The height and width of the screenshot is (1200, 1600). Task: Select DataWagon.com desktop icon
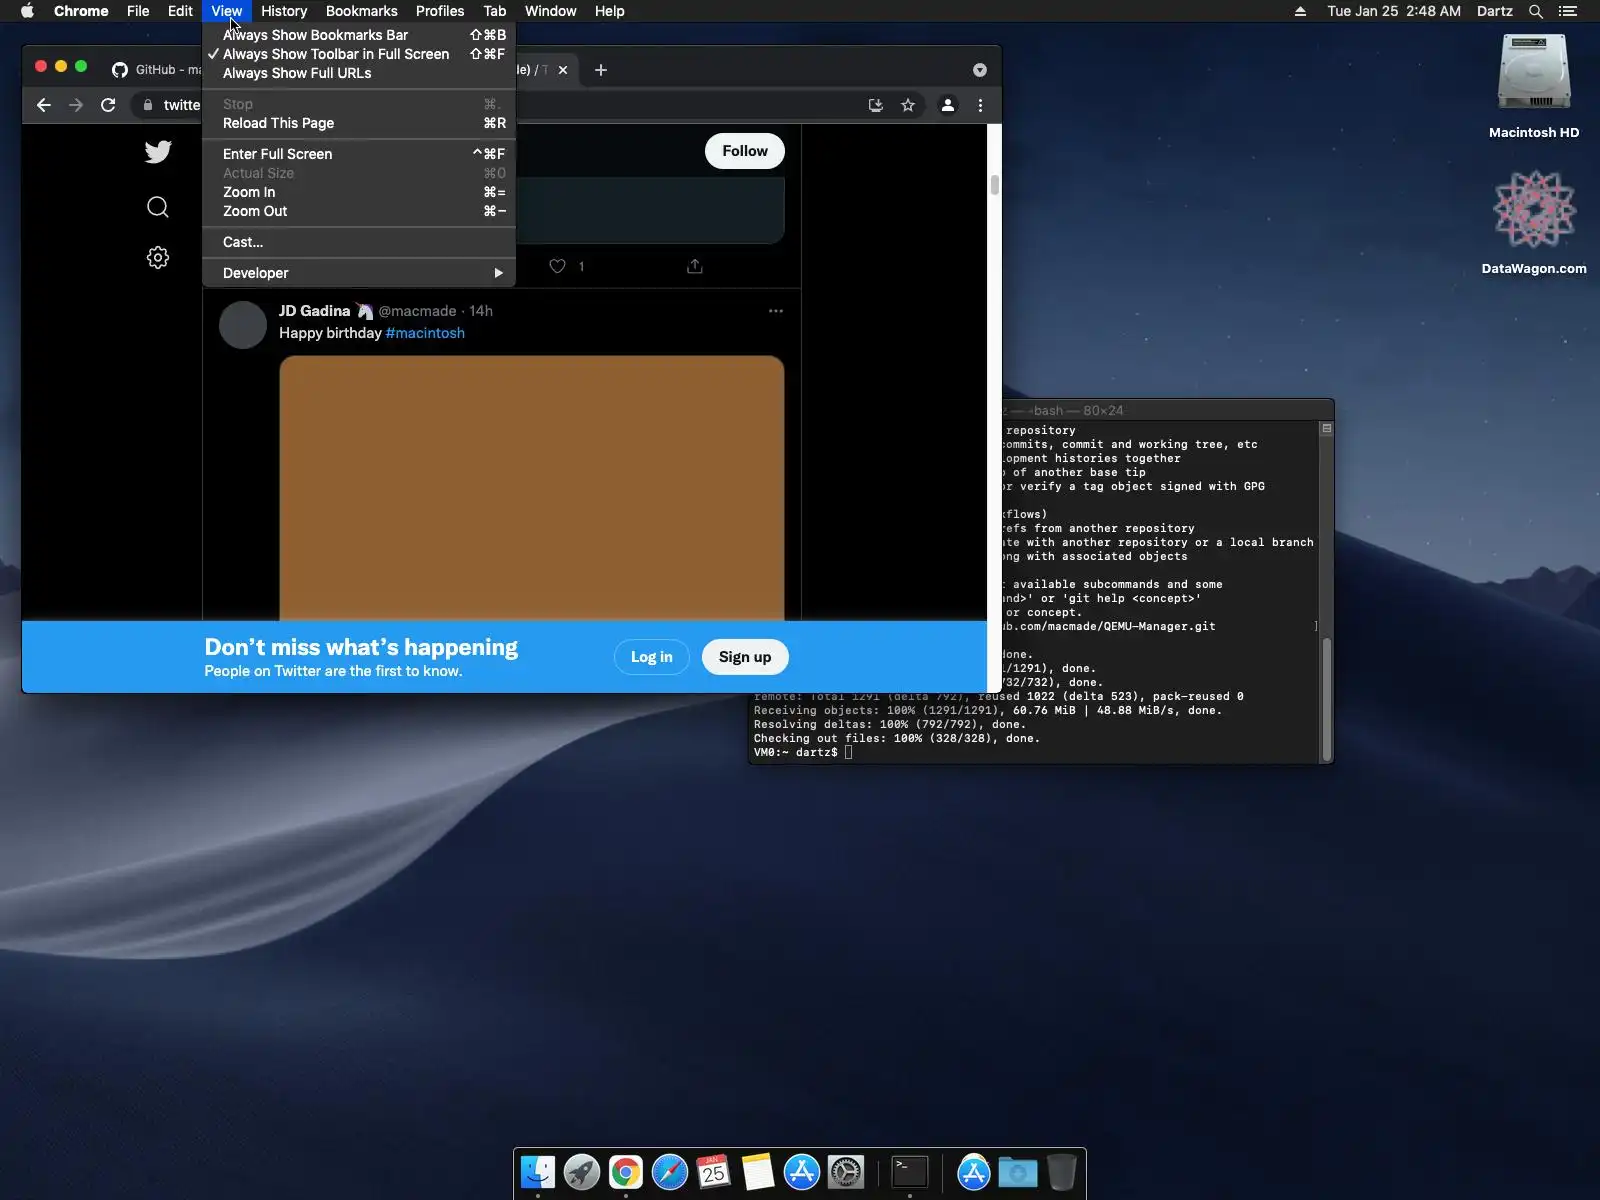click(1534, 222)
